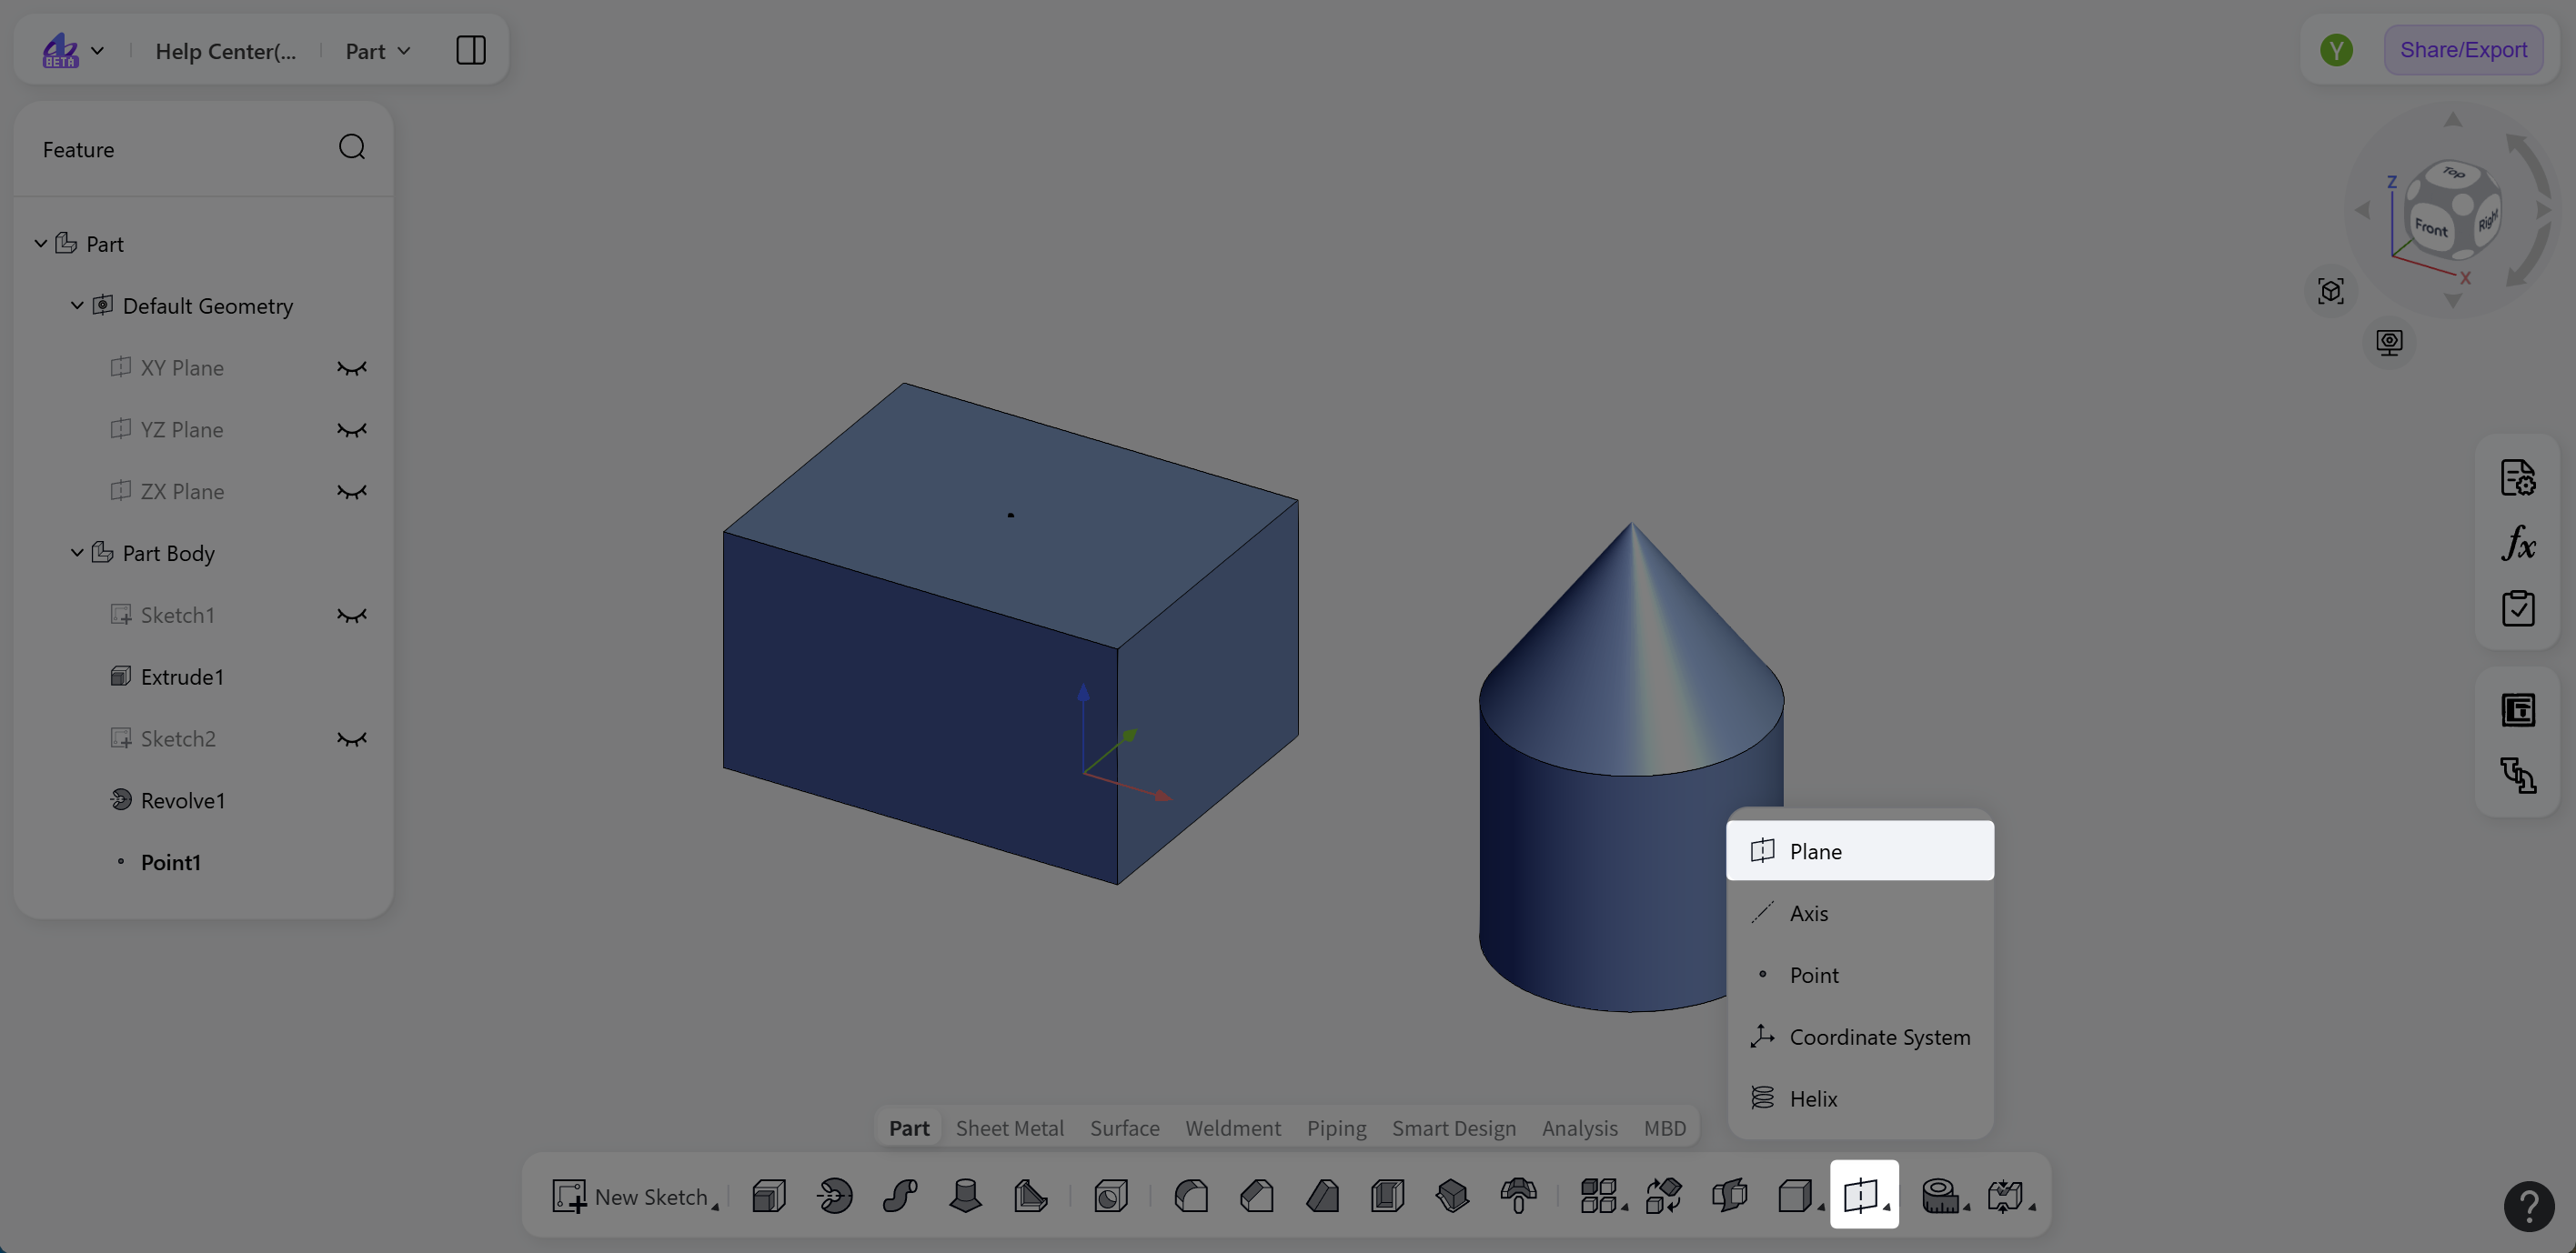The height and width of the screenshot is (1253, 2576).
Task: Open the Part workspace dropdown
Action: 378,51
